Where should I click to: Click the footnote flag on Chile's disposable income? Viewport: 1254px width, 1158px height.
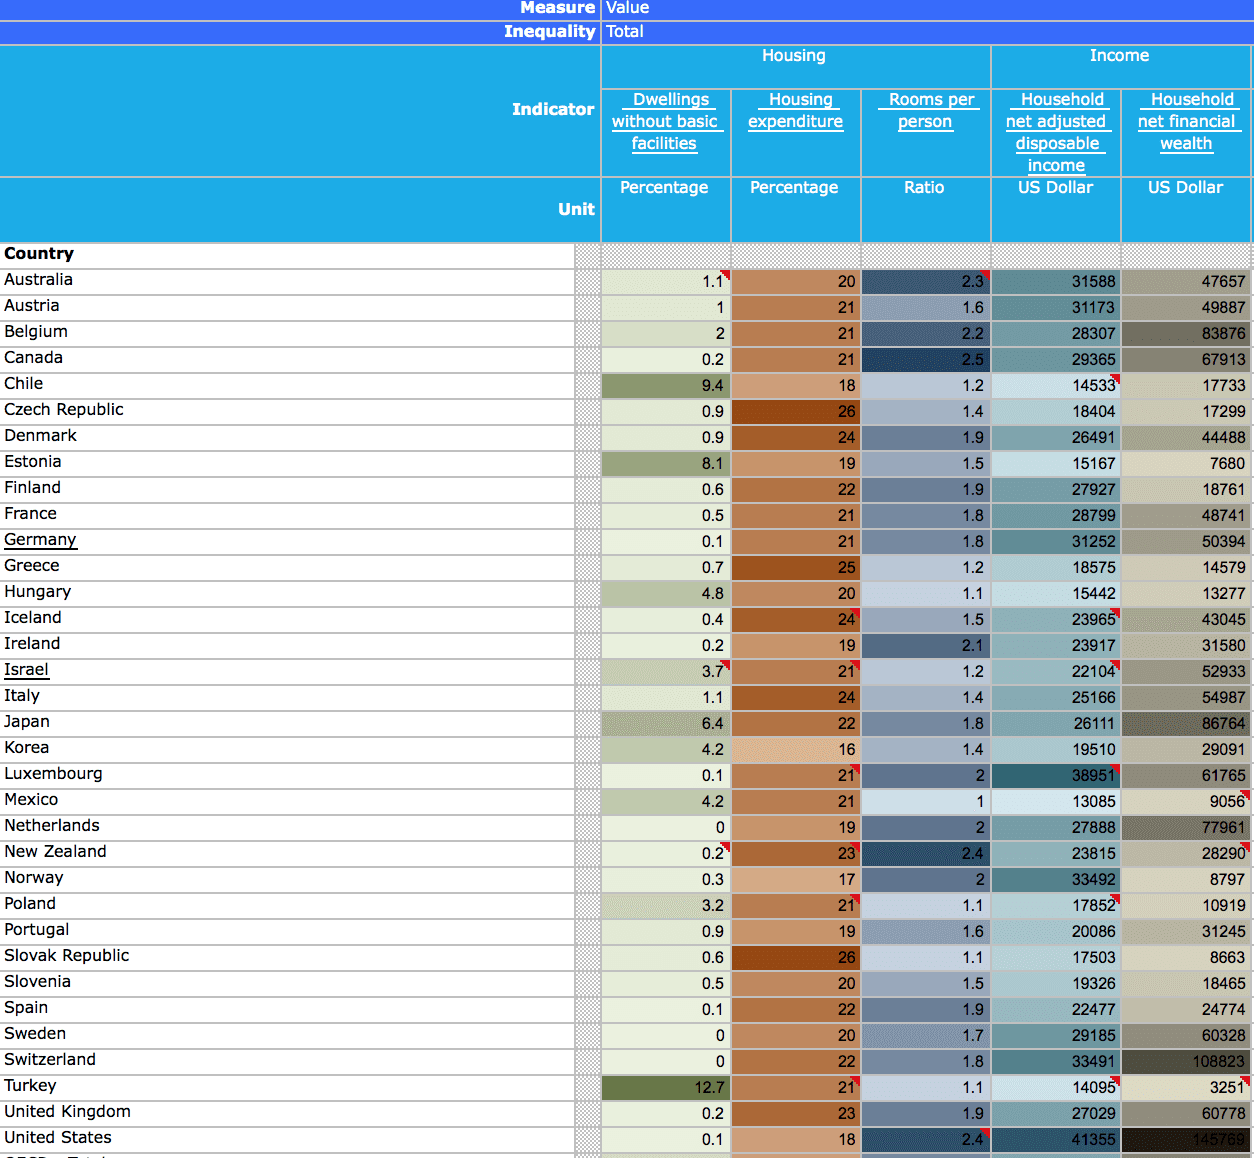(x=1113, y=379)
